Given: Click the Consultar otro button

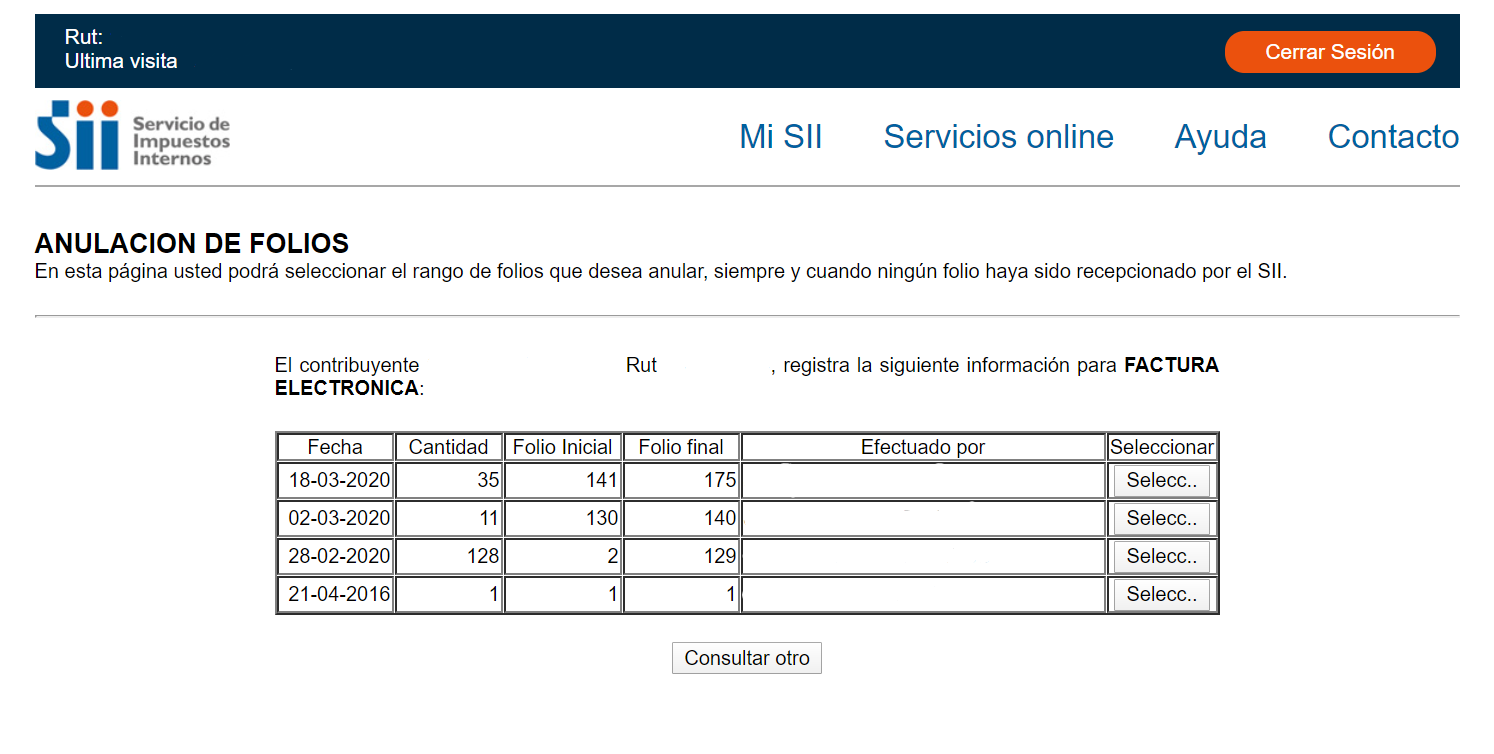Looking at the screenshot, I should tap(746, 659).
